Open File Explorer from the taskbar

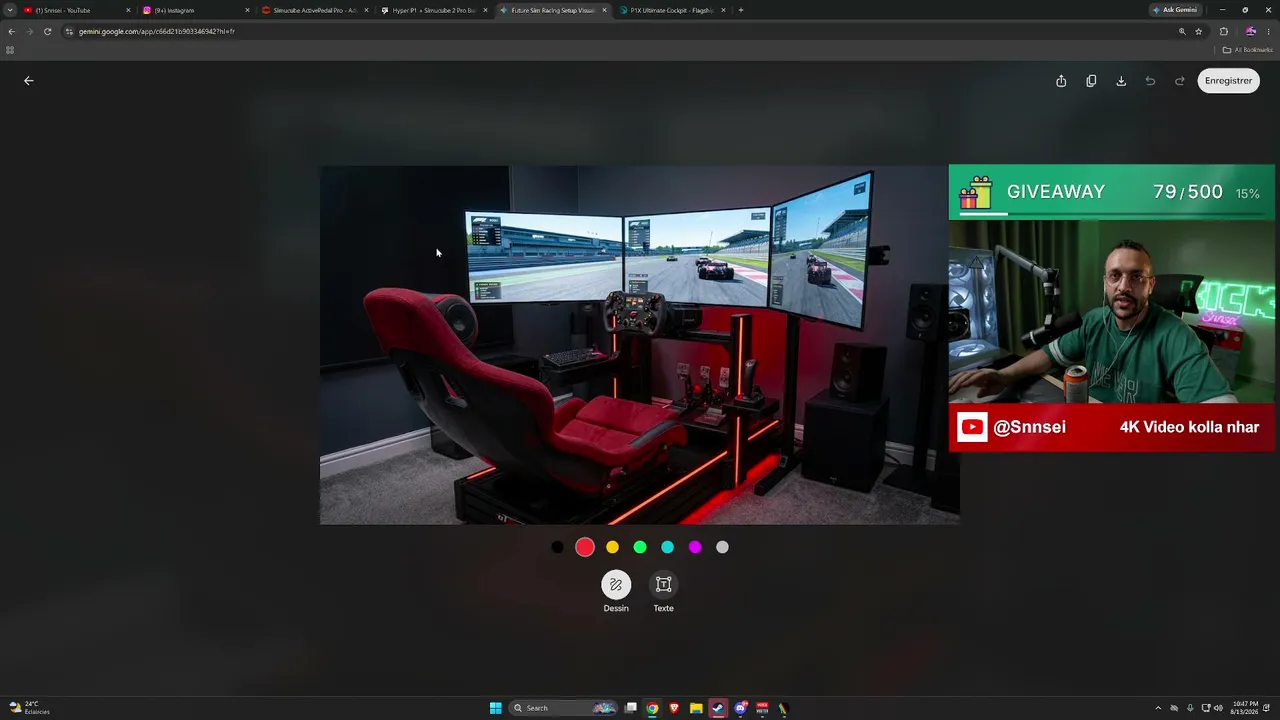pyautogui.click(x=696, y=708)
